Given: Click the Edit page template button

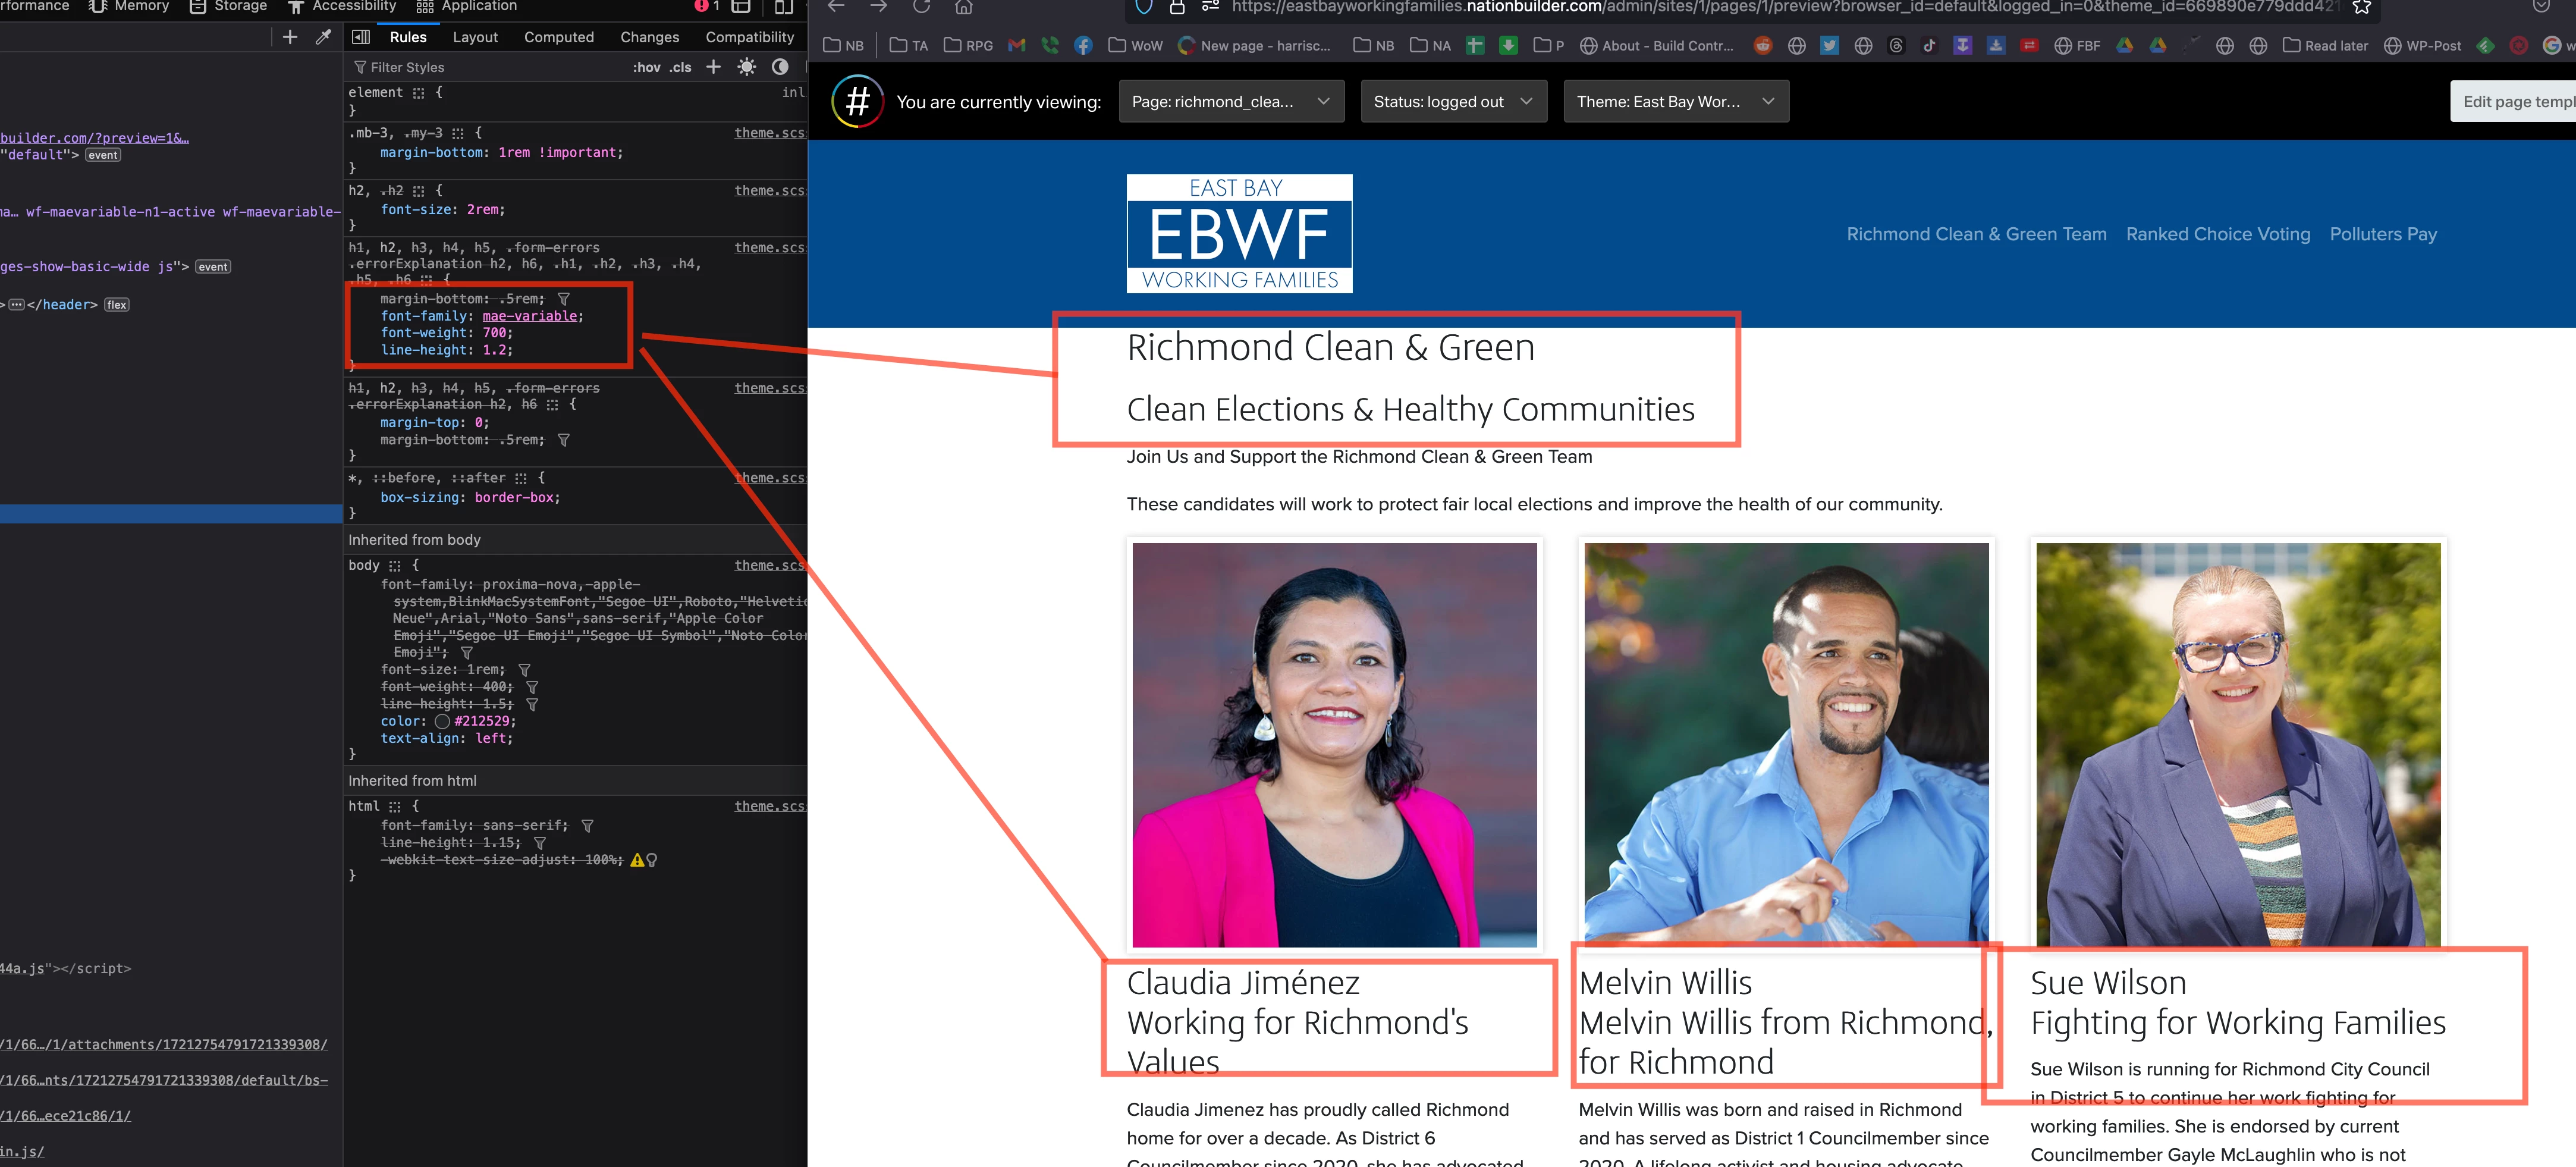Looking at the screenshot, I should click(x=2515, y=101).
